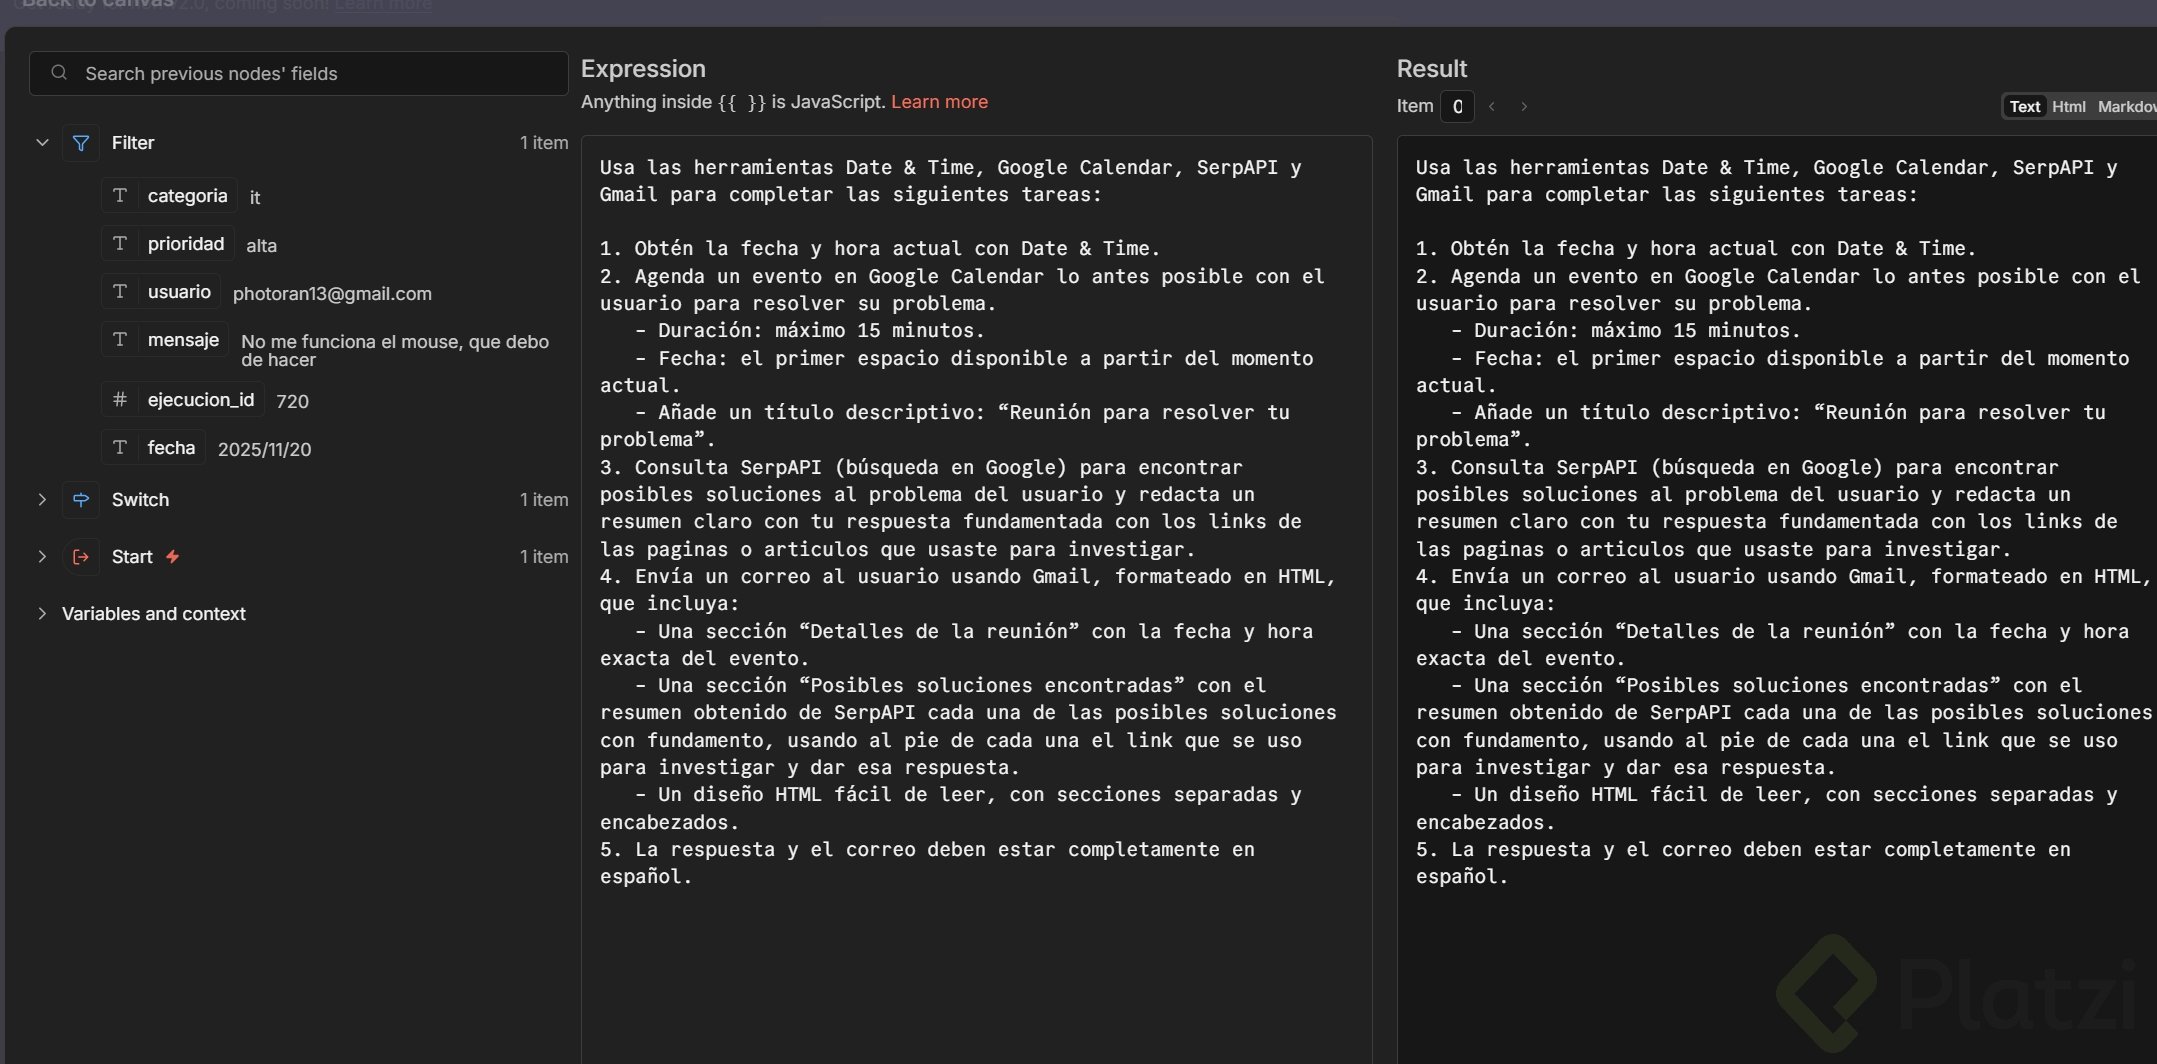Click the Result heading
This screenshot has width=2157, height=1064.
coord(1431,69)
